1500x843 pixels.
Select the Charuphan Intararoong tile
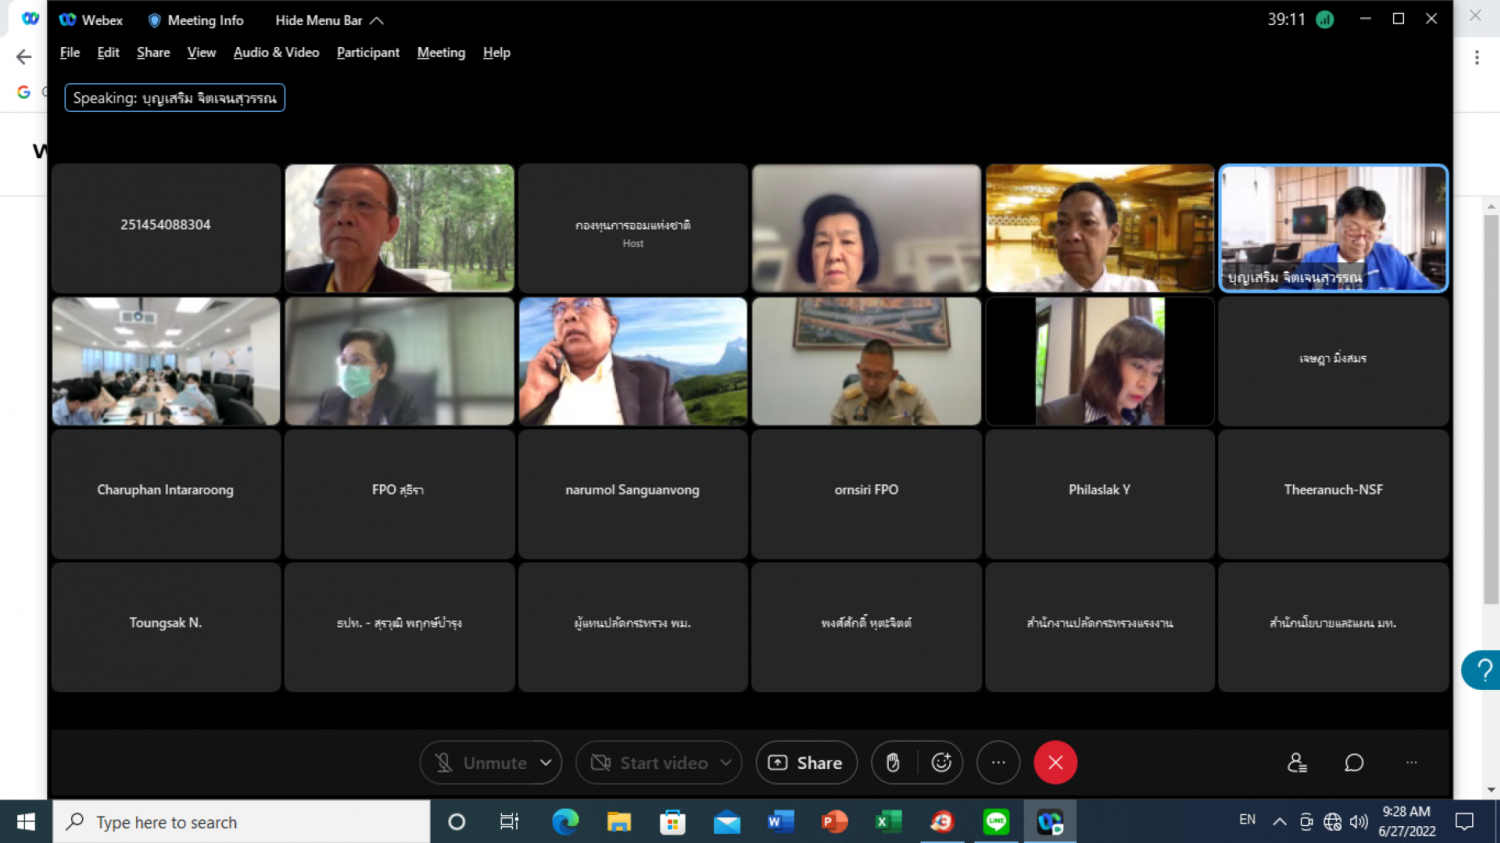166,494
